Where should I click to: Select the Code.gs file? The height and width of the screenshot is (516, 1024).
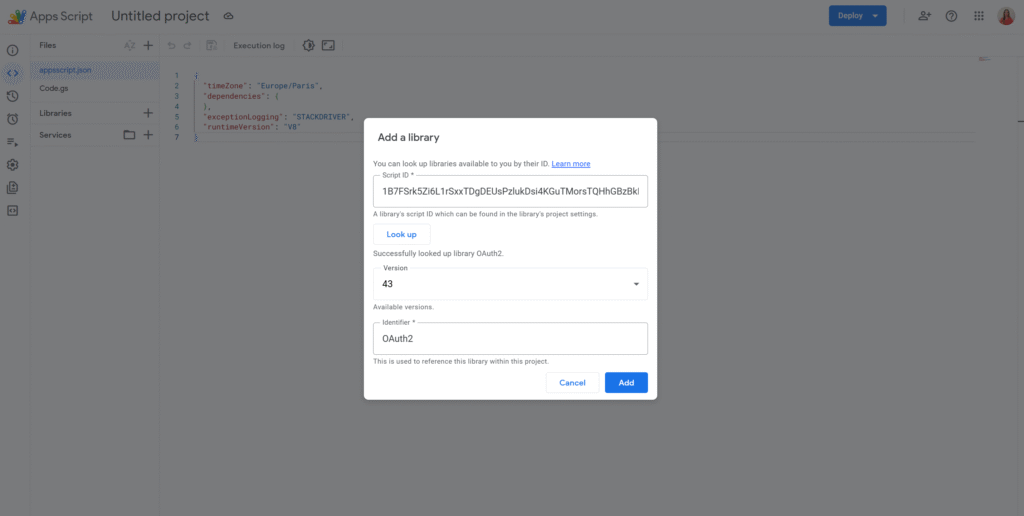point(54,88)
